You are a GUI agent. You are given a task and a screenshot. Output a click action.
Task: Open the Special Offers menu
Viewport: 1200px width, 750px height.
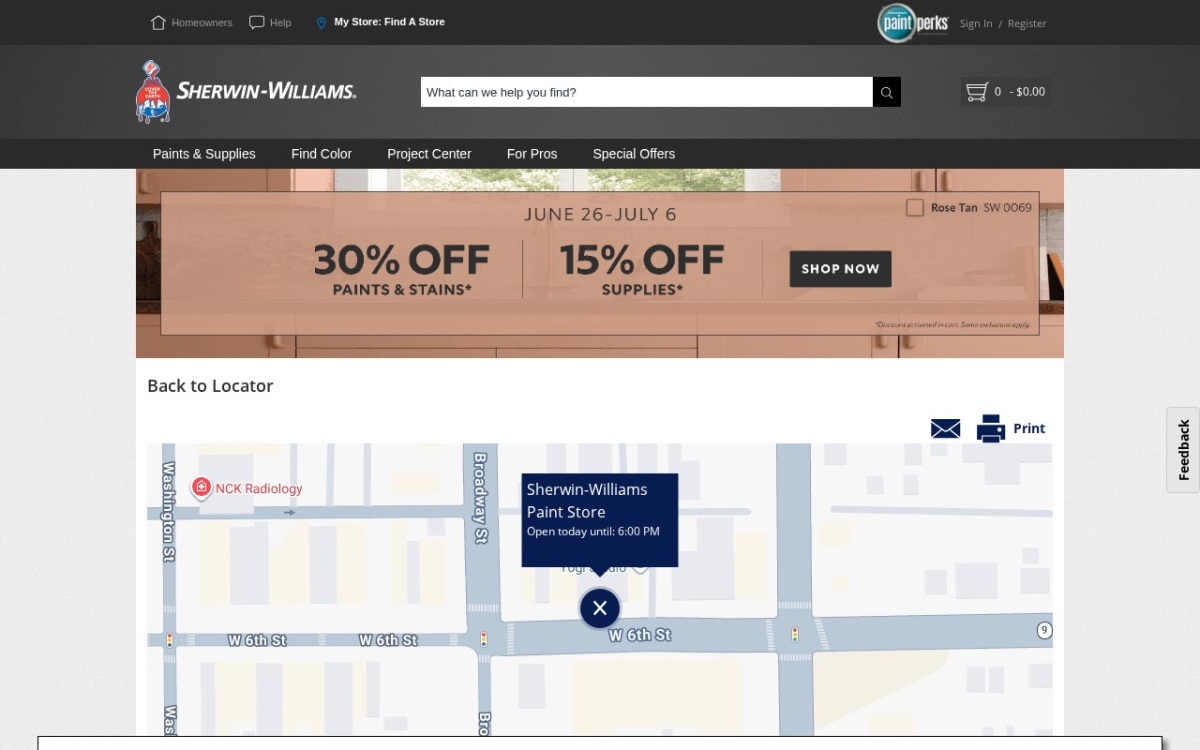(x=634, y=154)
